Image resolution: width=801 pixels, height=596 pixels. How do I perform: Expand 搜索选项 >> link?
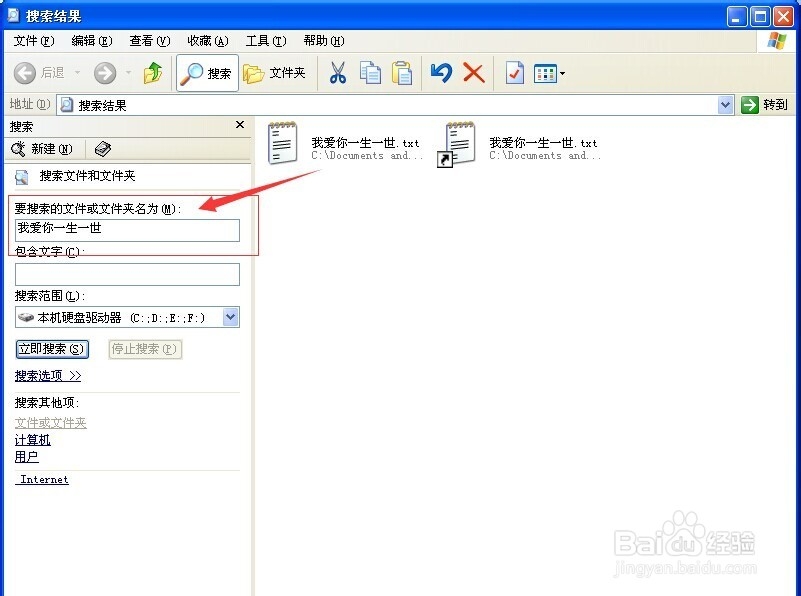click(x=48, y=376)
